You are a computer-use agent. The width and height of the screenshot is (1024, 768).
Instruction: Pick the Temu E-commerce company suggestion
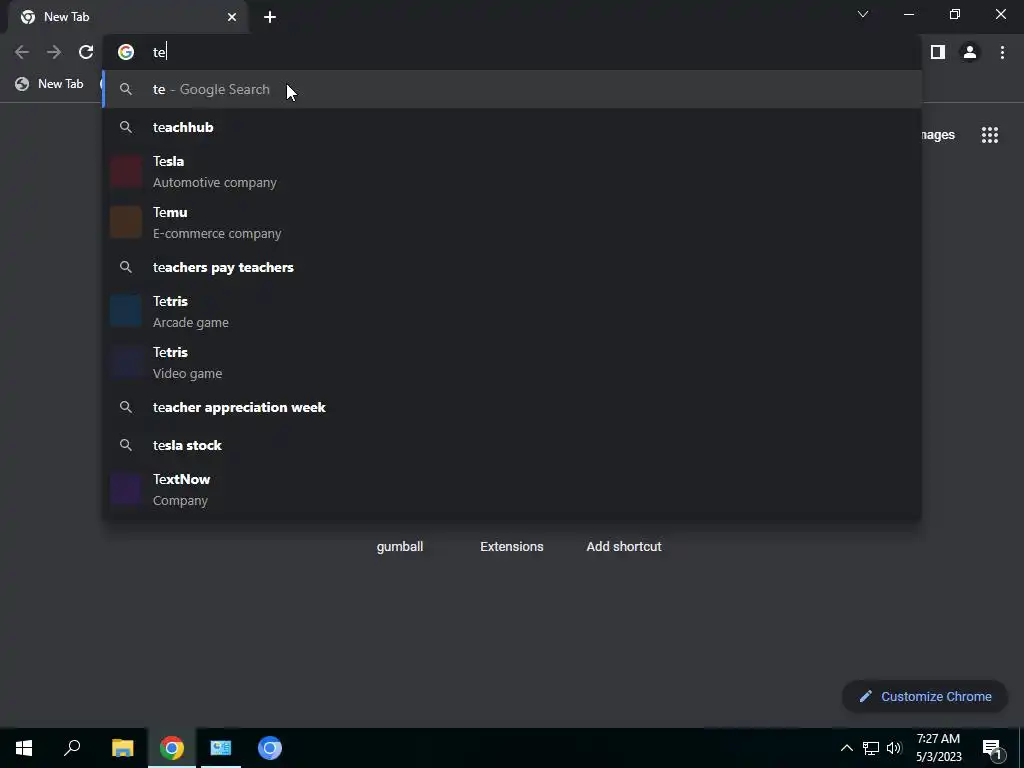pyautogui.click(x=512, y=223)
